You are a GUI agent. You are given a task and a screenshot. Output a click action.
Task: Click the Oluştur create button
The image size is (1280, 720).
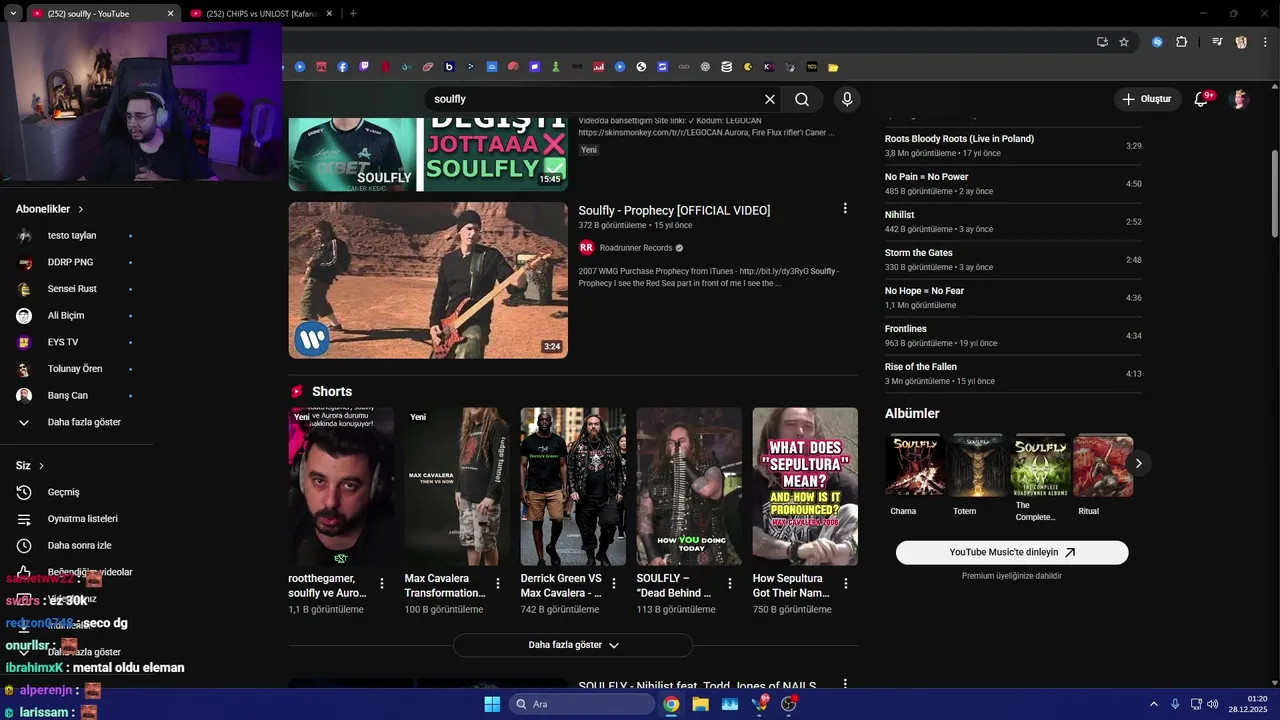pos(1147,99)
